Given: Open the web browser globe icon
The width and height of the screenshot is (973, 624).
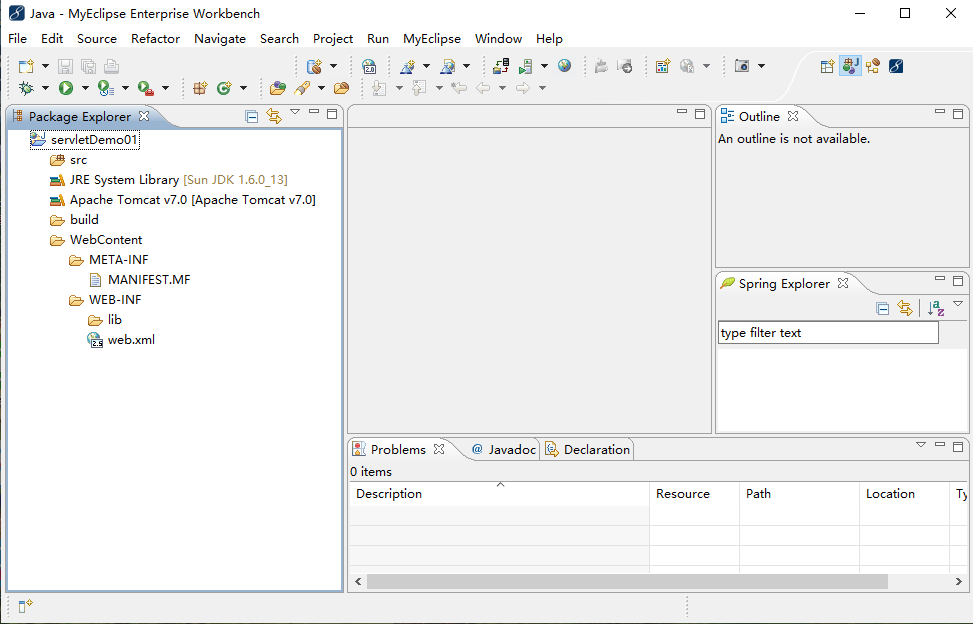Looking at the screenshot, I should (x=565, y=66).
